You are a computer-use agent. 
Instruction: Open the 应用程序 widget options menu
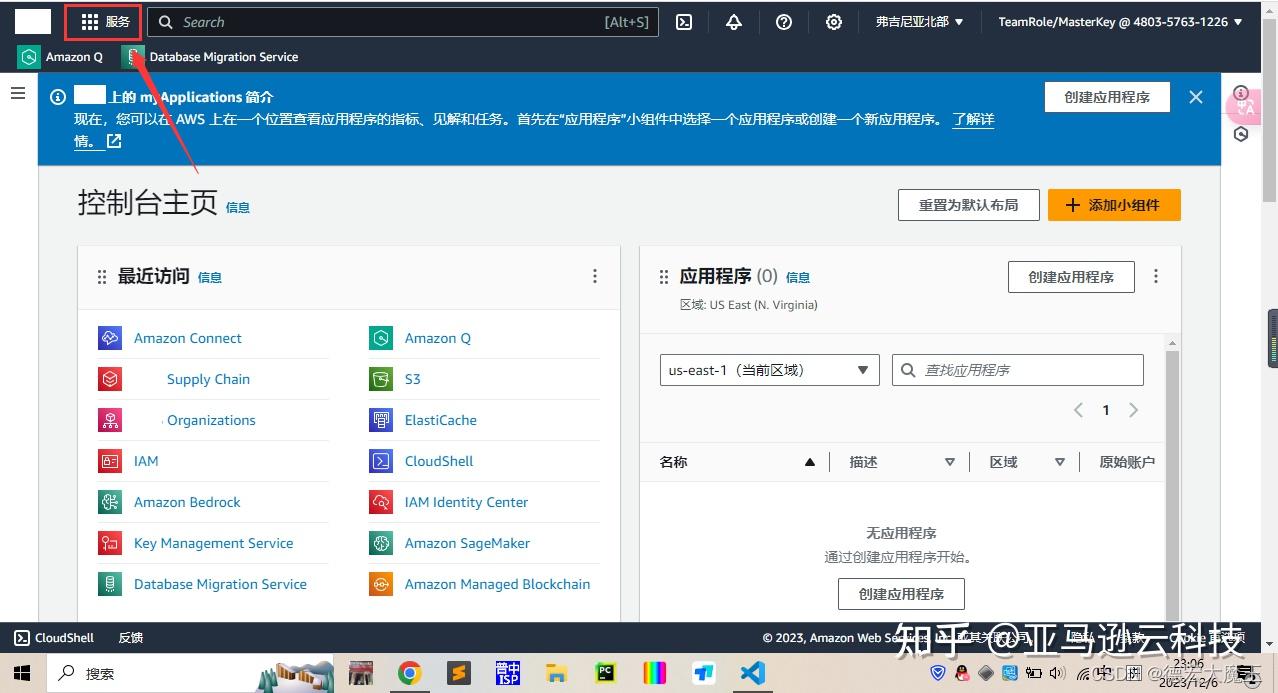point(1156,277)
